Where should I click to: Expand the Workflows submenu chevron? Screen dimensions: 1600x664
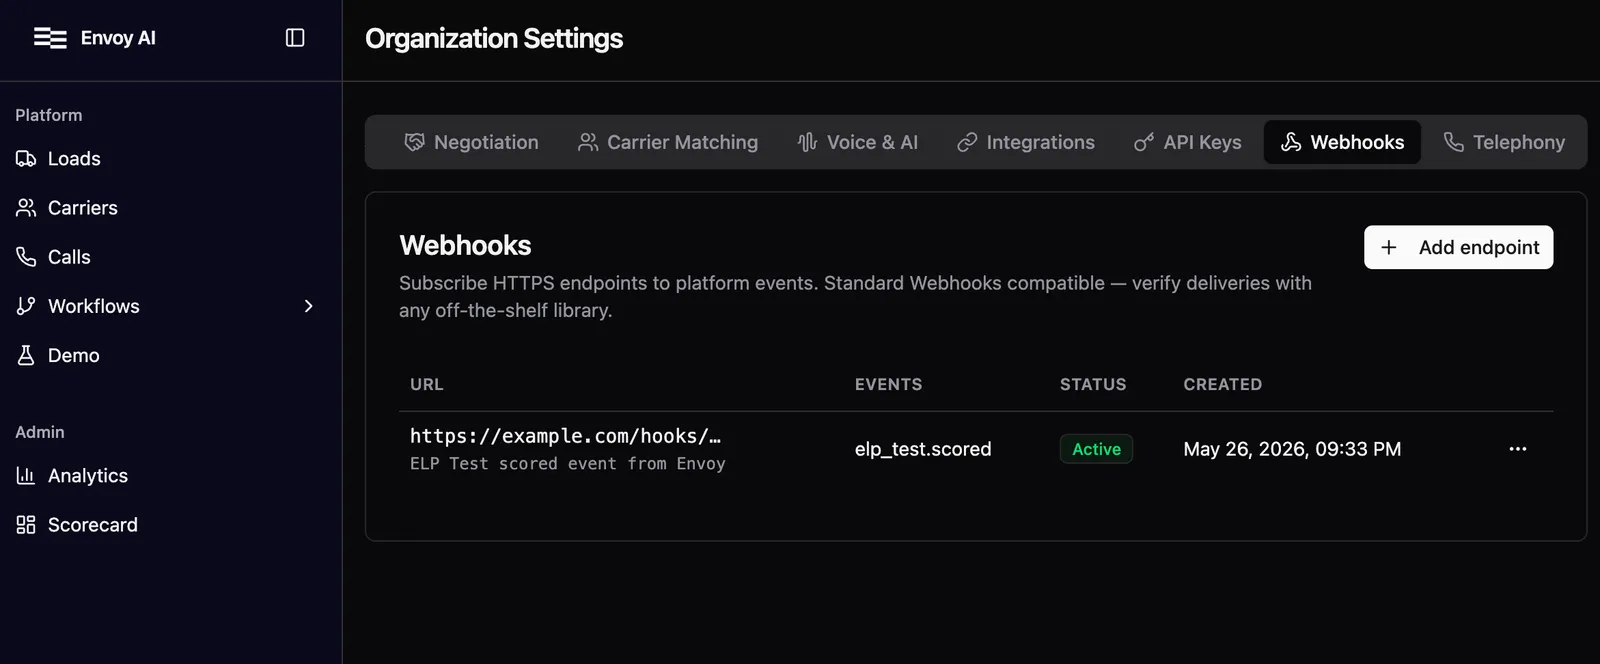(x=309, y=306)
